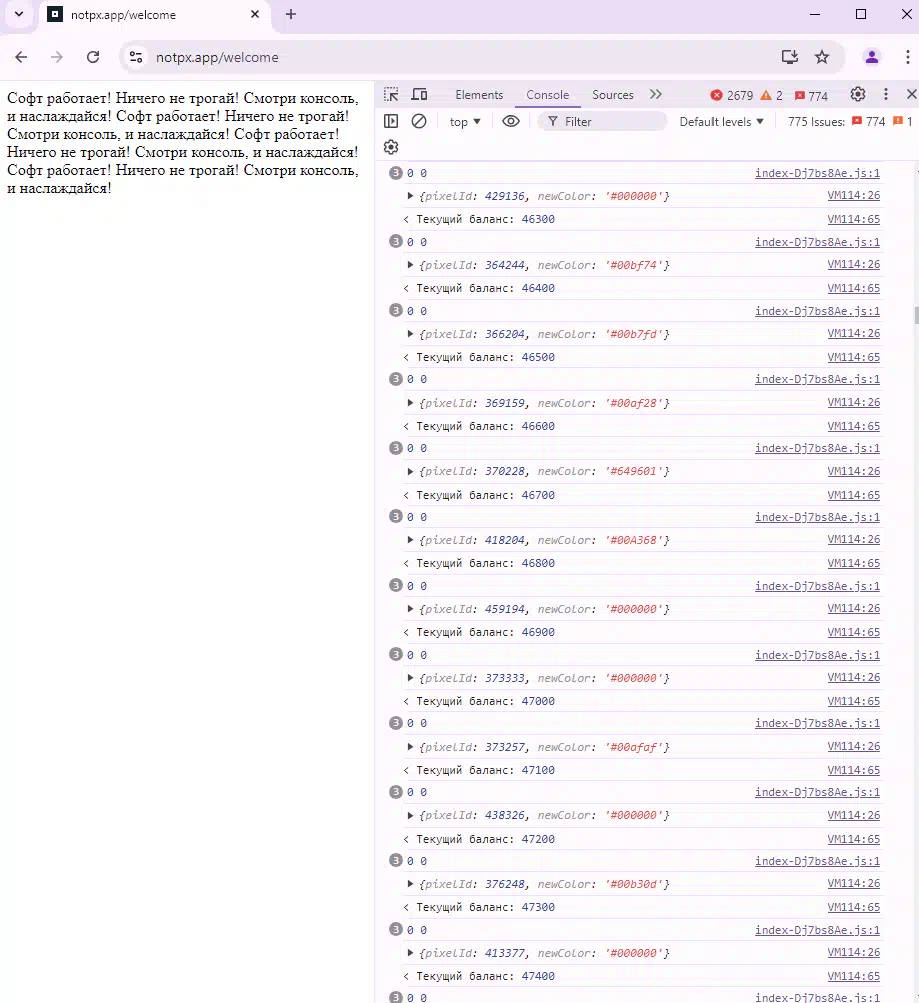Open the Default levels dropdown

pyautogui.click(x=721, y=122)
